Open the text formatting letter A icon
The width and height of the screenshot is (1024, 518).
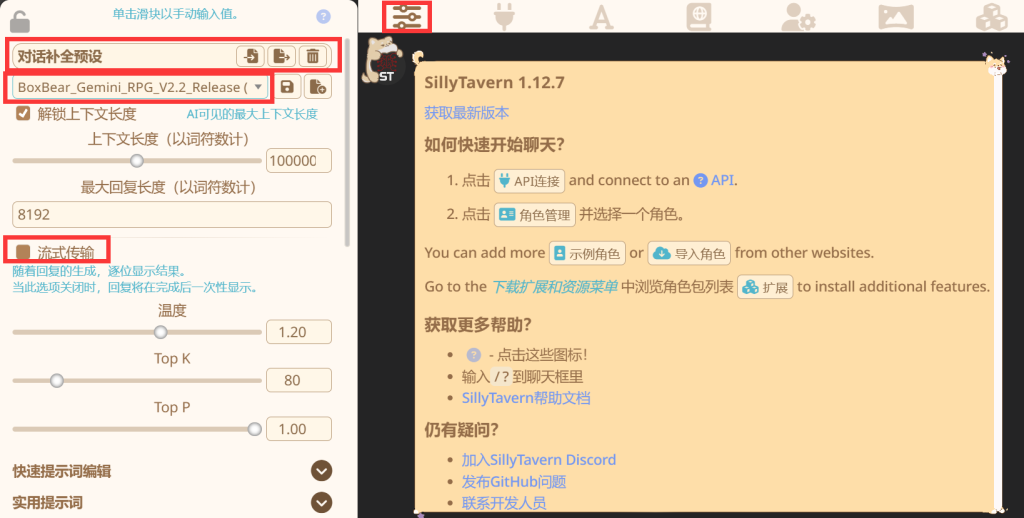601,17
